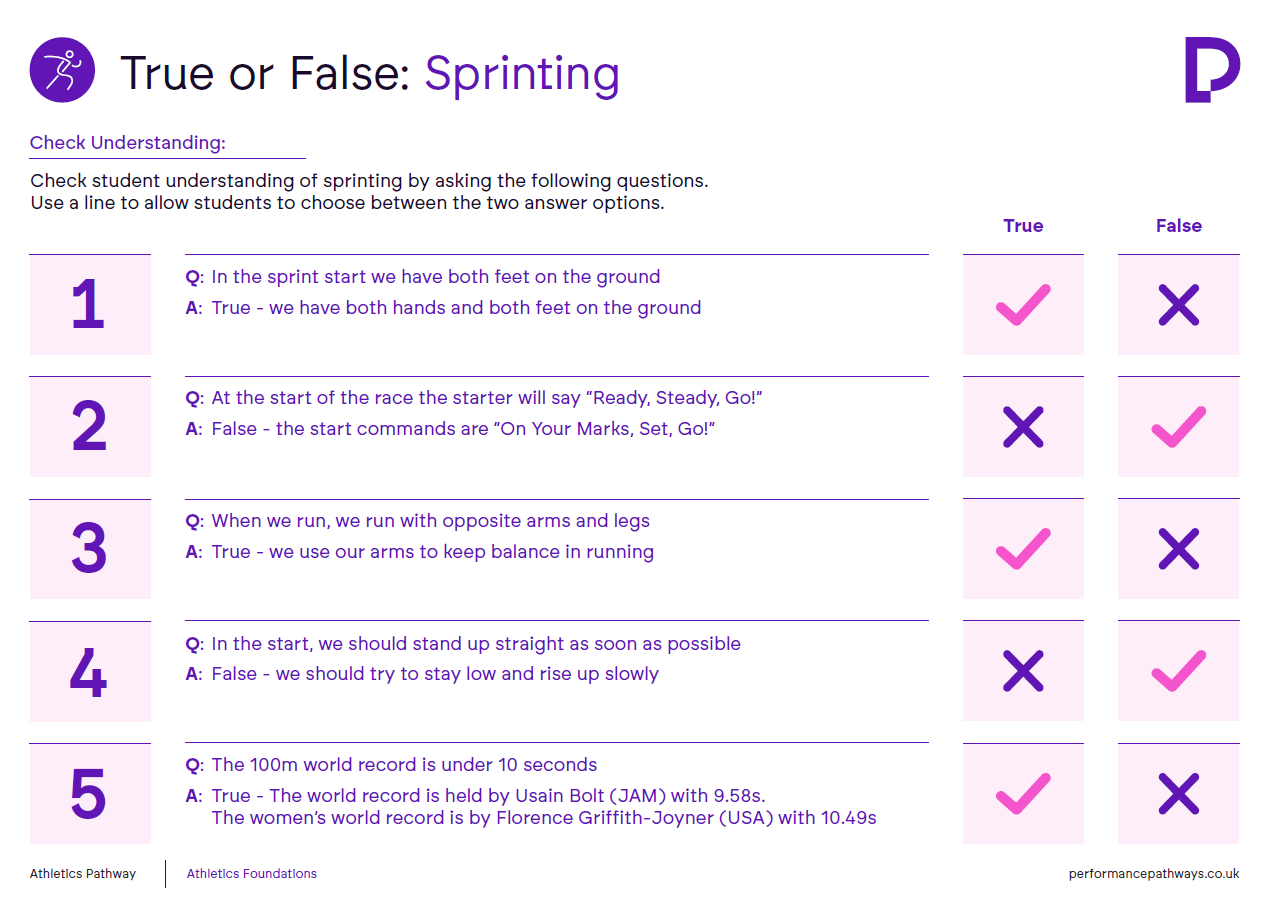Select the number 1 question tile
The width and height of the screenshot is (1270, 897).
coord(90,305)
